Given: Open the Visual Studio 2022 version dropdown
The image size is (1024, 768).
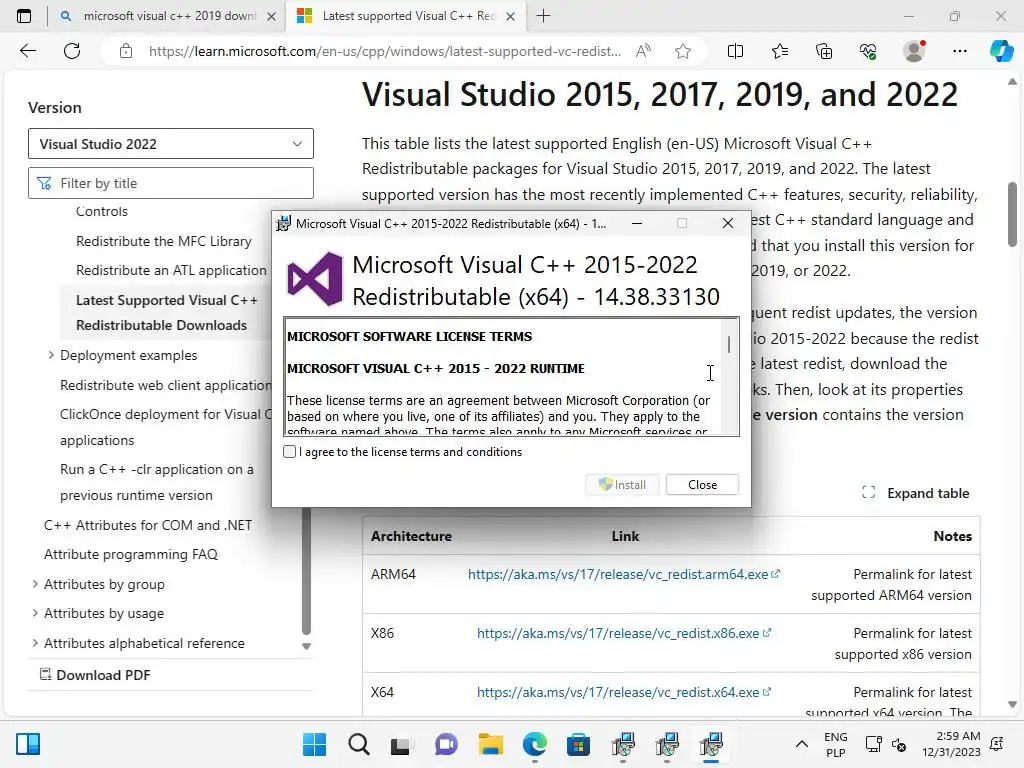Looking at the screenshot, I should click(x=170, y=144).
